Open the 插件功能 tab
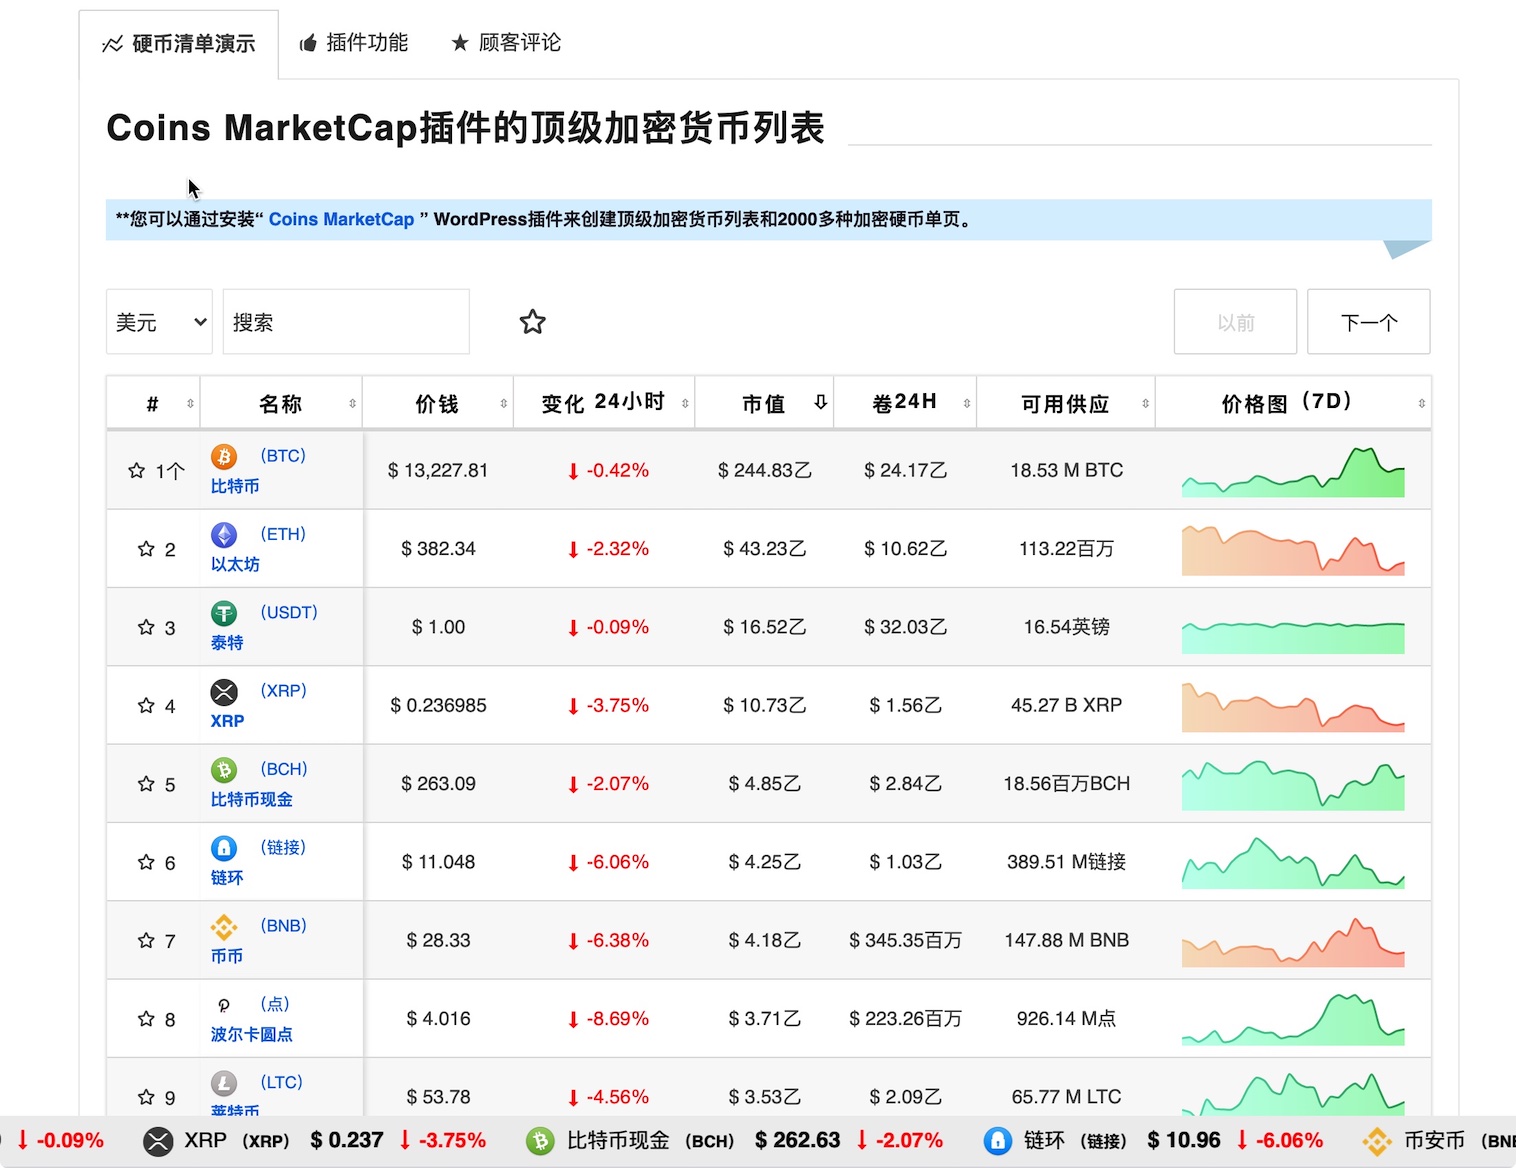1516x1168 pixels. (x=354, y=43)
